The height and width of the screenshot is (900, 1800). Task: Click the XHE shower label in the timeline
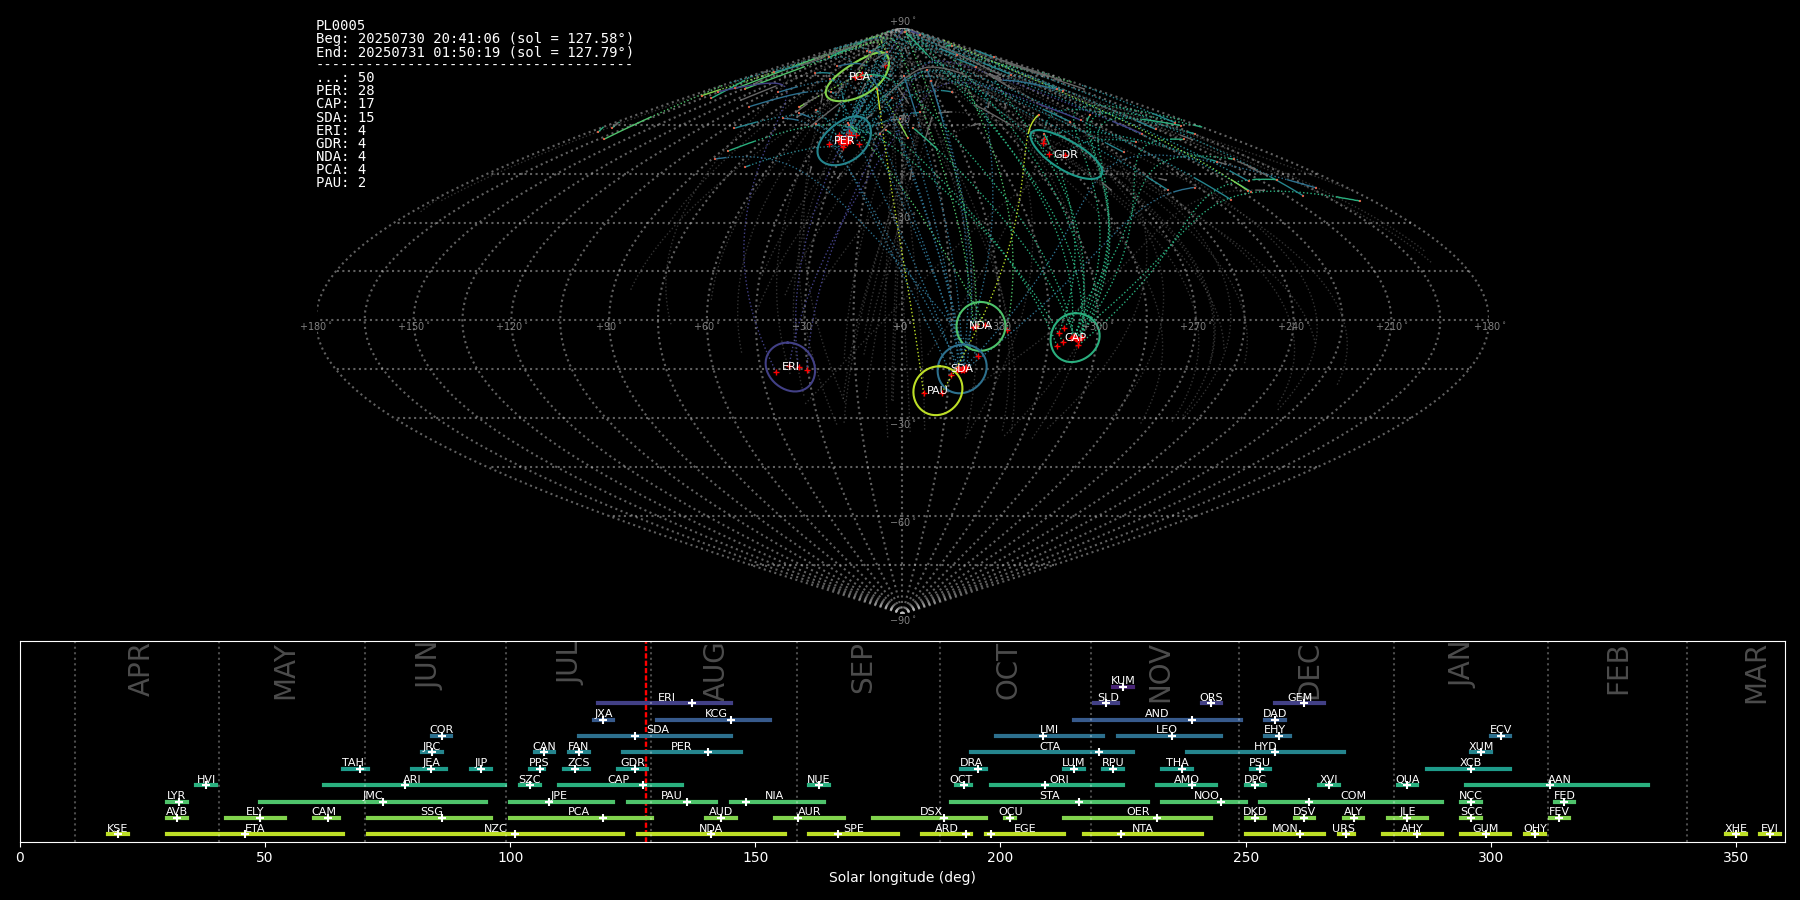[x=1736, y=829]
